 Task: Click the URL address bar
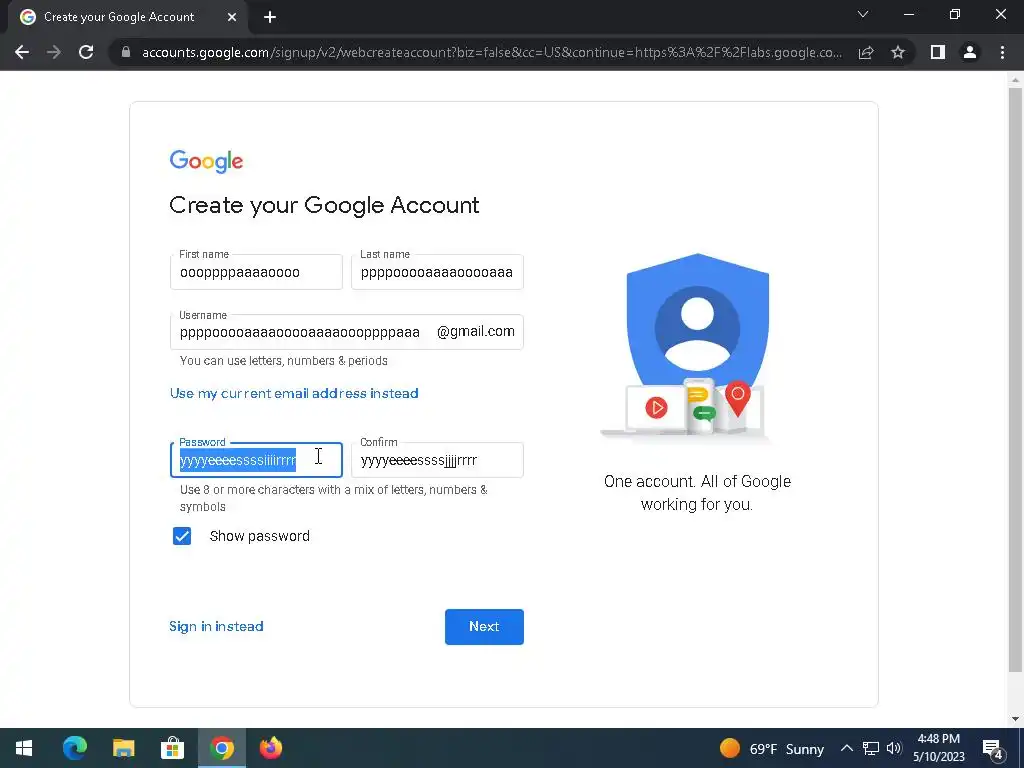(x=491, y=52)
